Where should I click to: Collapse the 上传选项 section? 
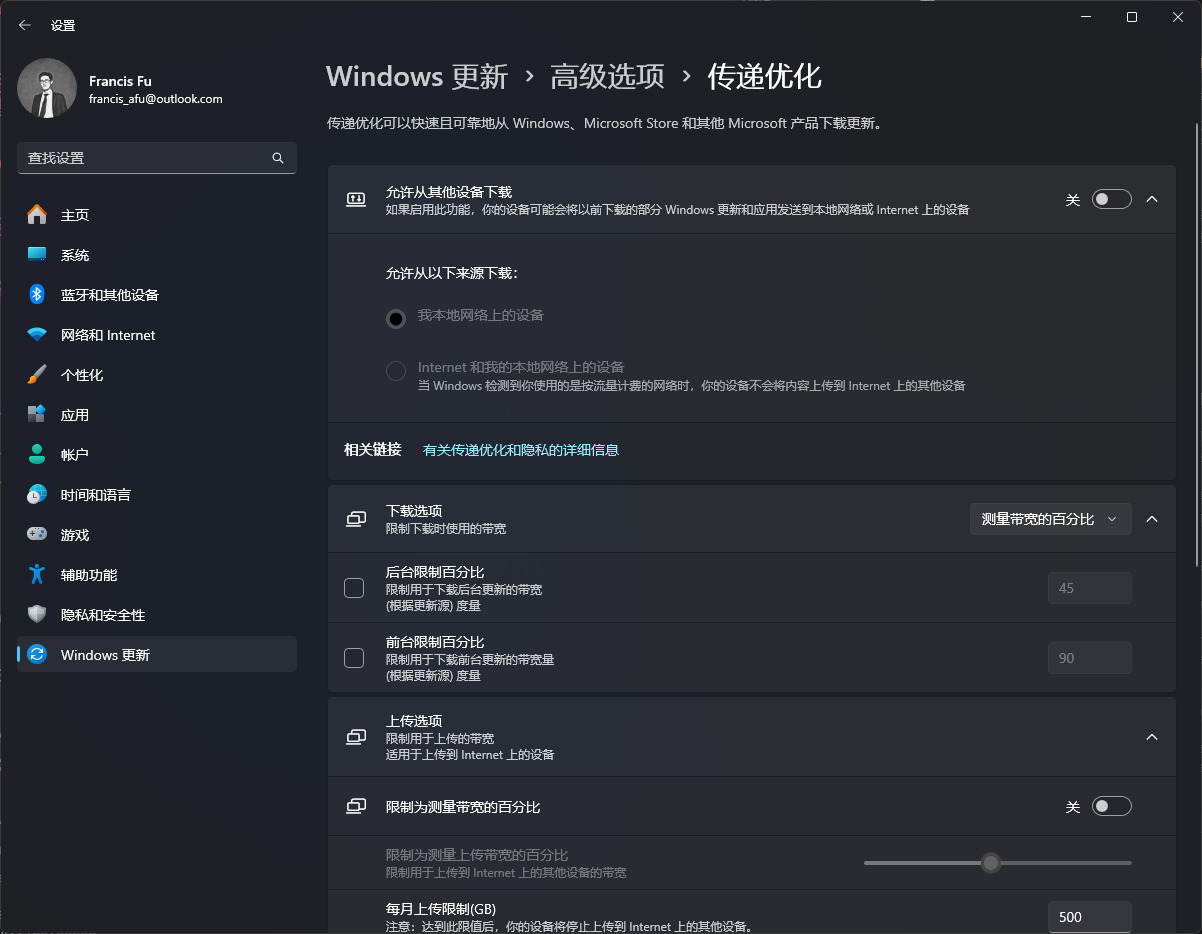pyautogui.click(x=1152, y=737)
